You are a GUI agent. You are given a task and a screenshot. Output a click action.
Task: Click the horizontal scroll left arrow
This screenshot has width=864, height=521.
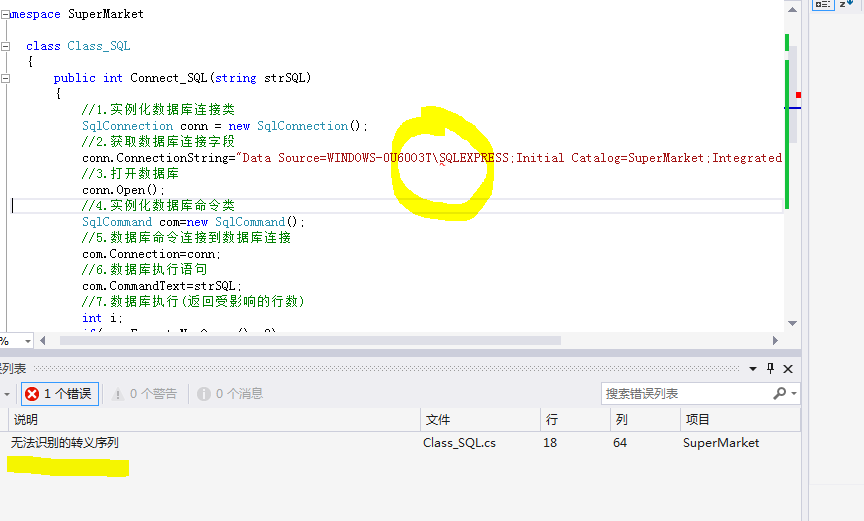43,340
